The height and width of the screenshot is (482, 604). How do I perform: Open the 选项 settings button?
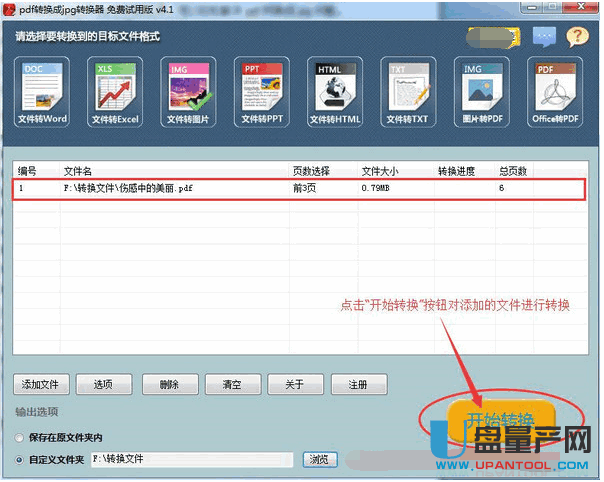103,384
